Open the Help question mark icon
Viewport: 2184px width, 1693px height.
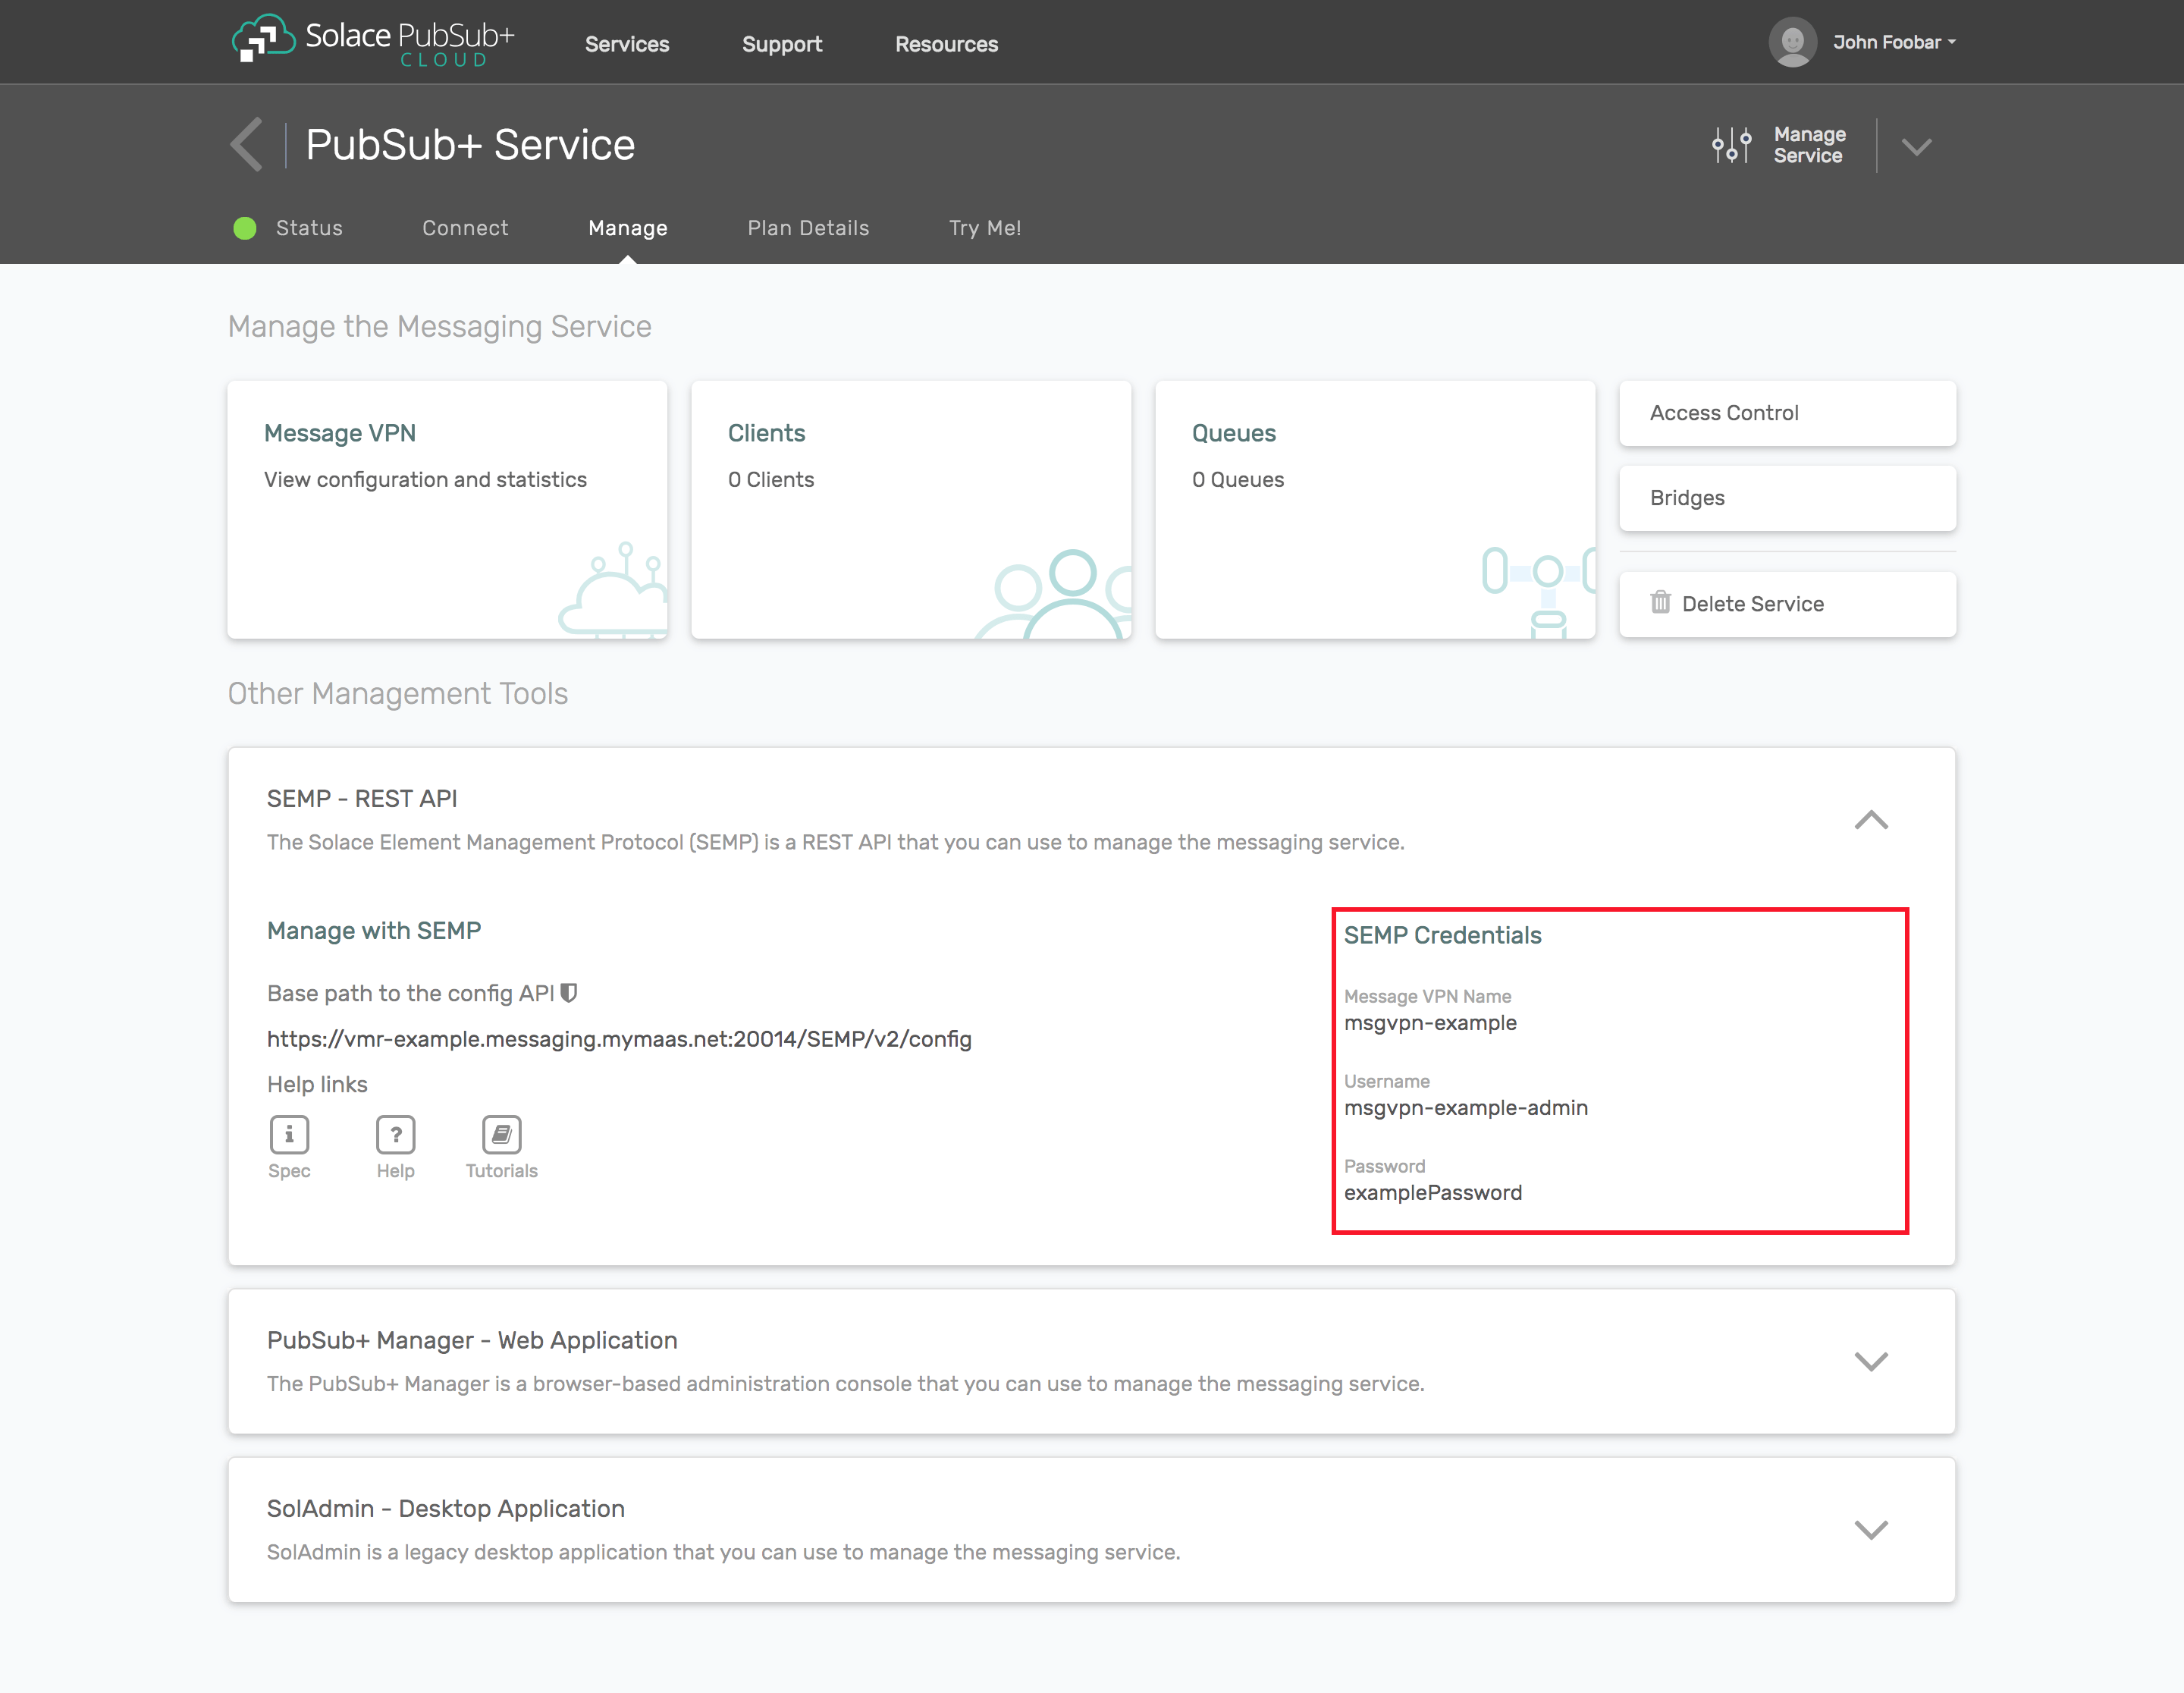395,1134
